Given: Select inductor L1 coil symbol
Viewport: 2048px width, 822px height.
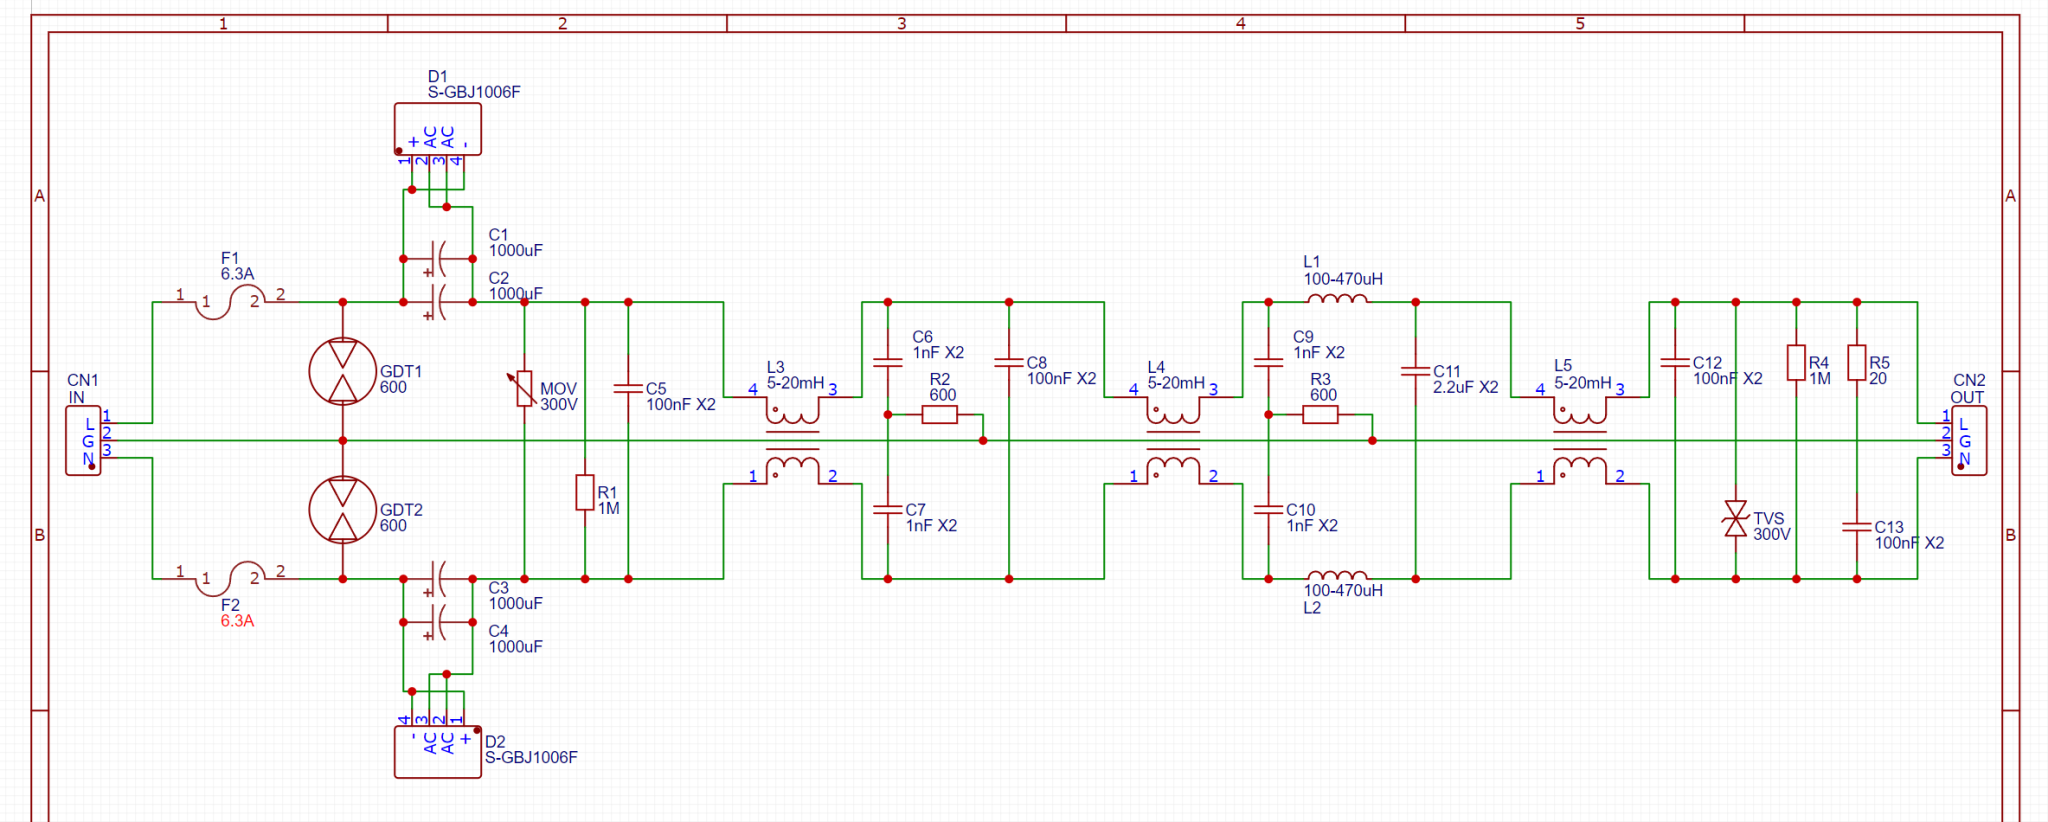Looking at the screenshot, I should (x=1337, y=298).
